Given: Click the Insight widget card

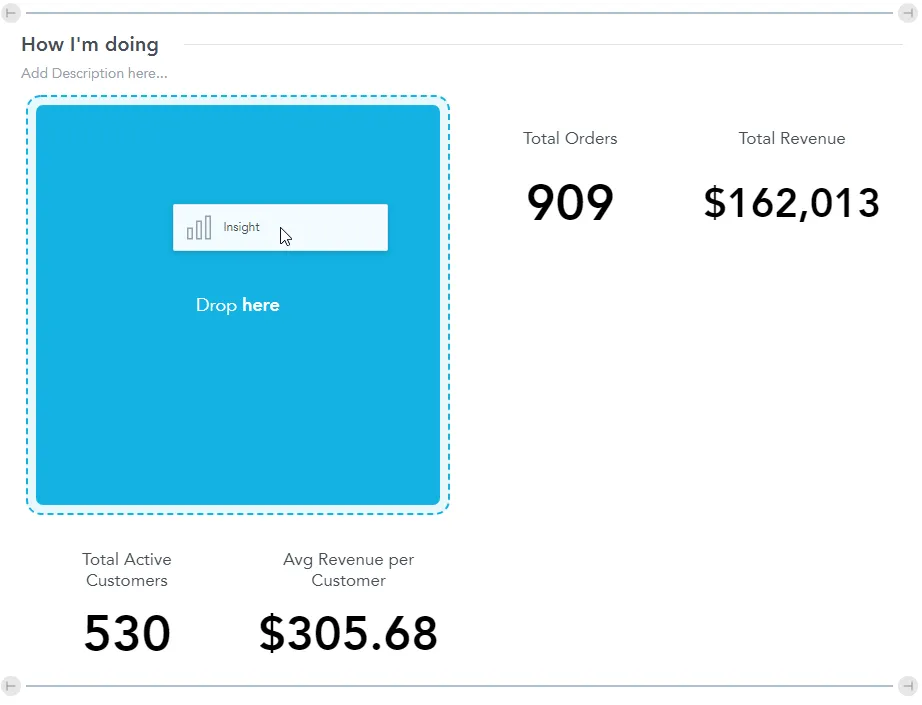Looking at the screenshot, I should [x=280, y=227].
